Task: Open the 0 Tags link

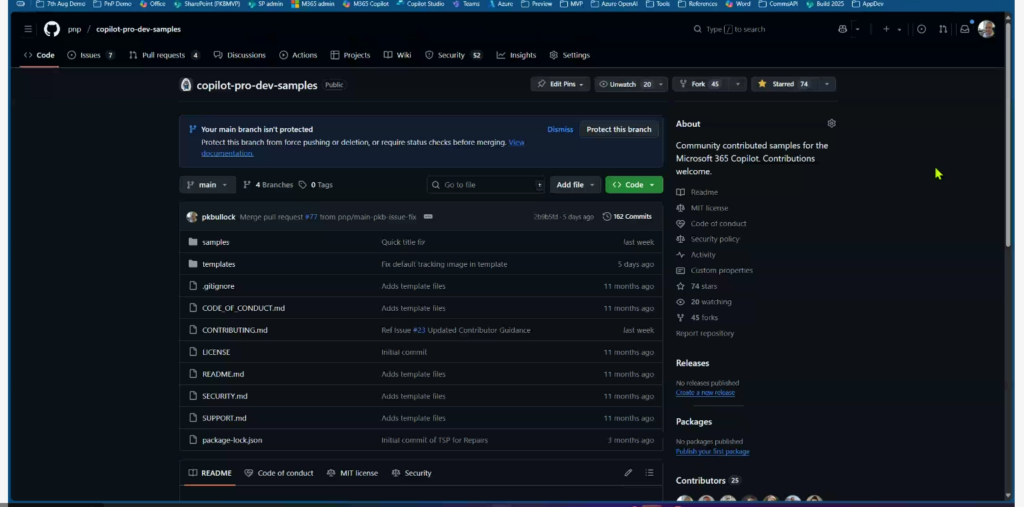Action: (x=316, y=185)
